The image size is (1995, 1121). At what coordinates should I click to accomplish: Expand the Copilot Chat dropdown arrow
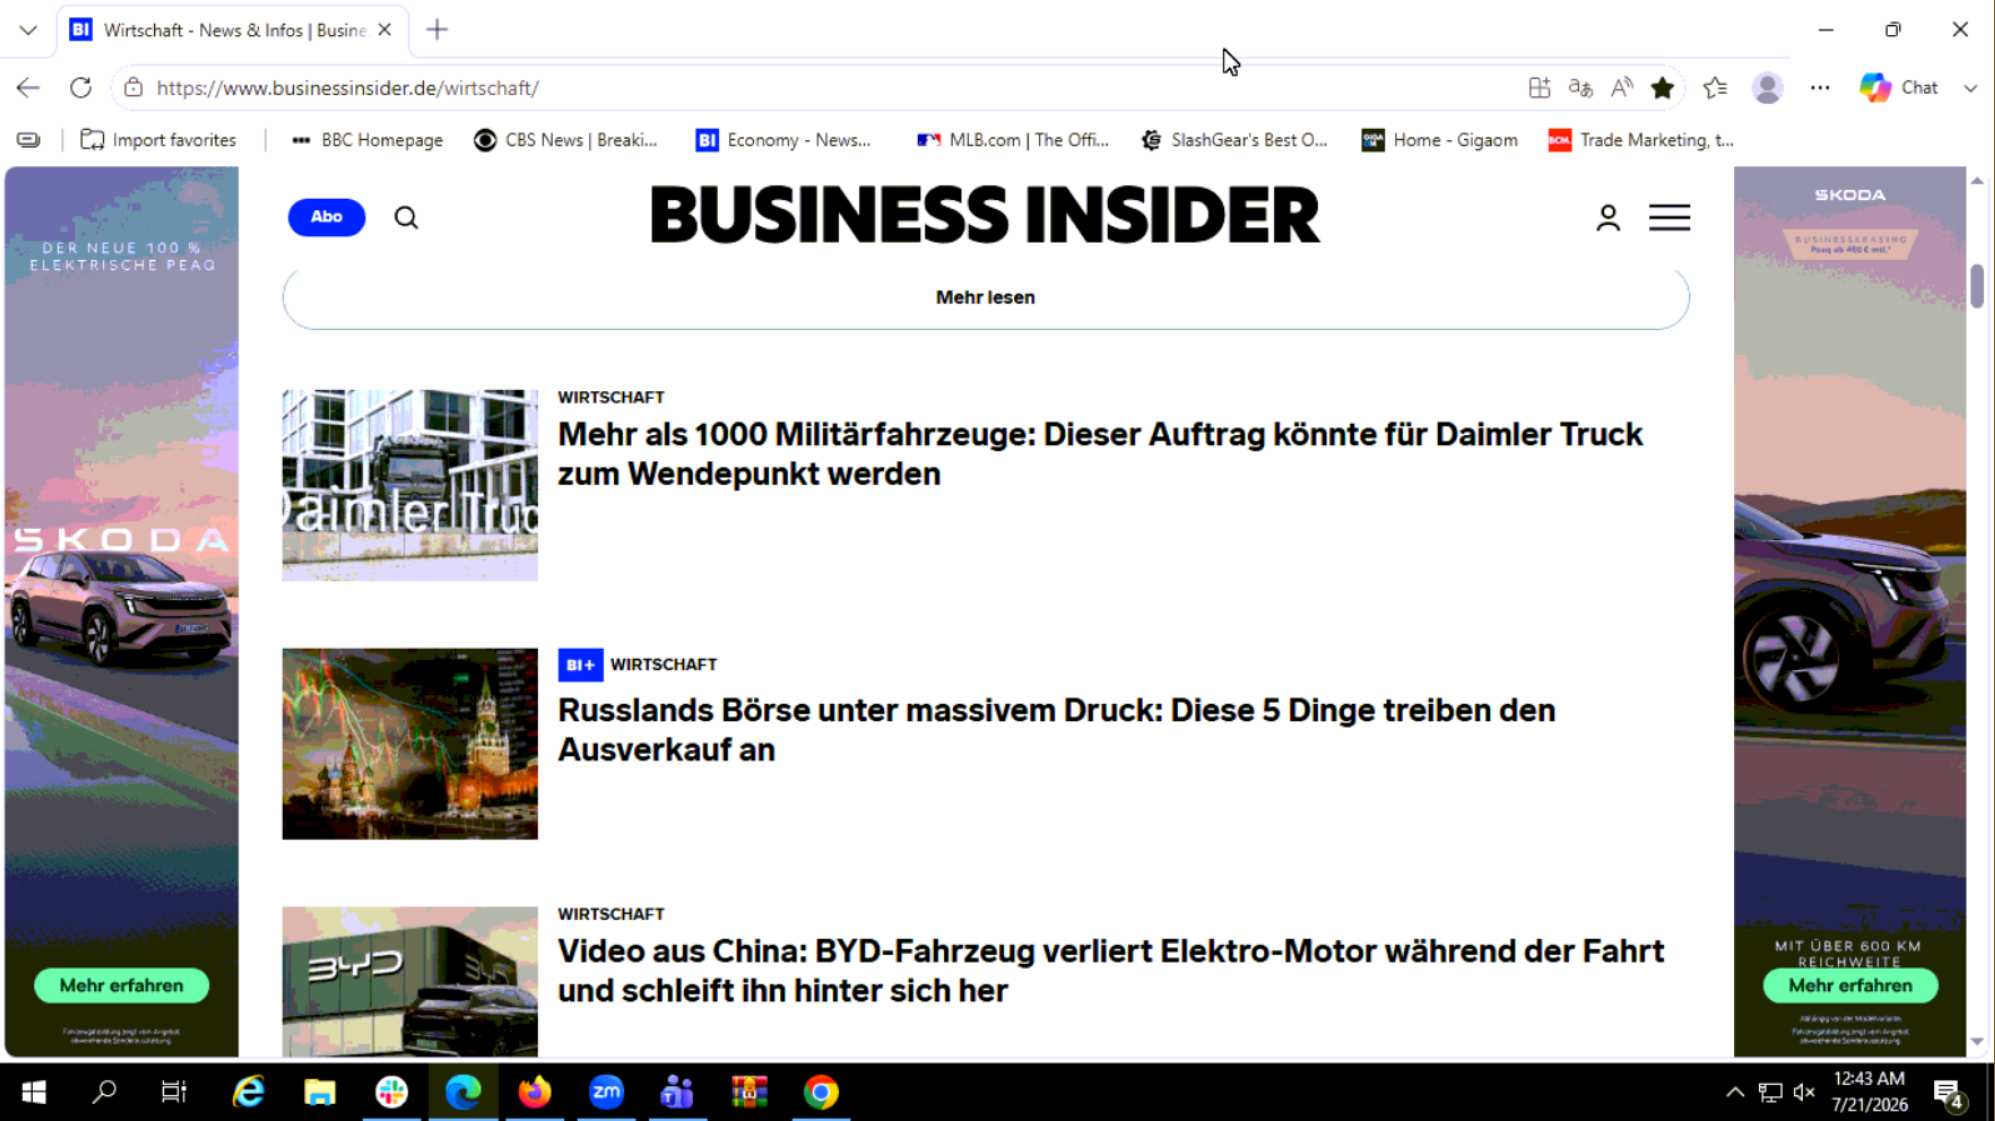[1970, 88]
